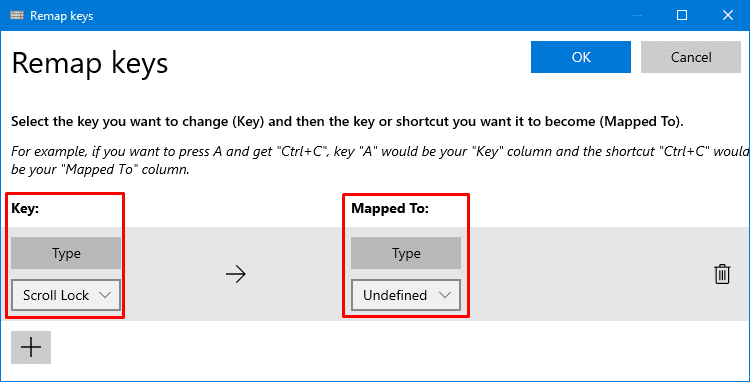750x382 pixels.
Task: Click the 'Mapped To:' column label
Action: tap(390, 209)
